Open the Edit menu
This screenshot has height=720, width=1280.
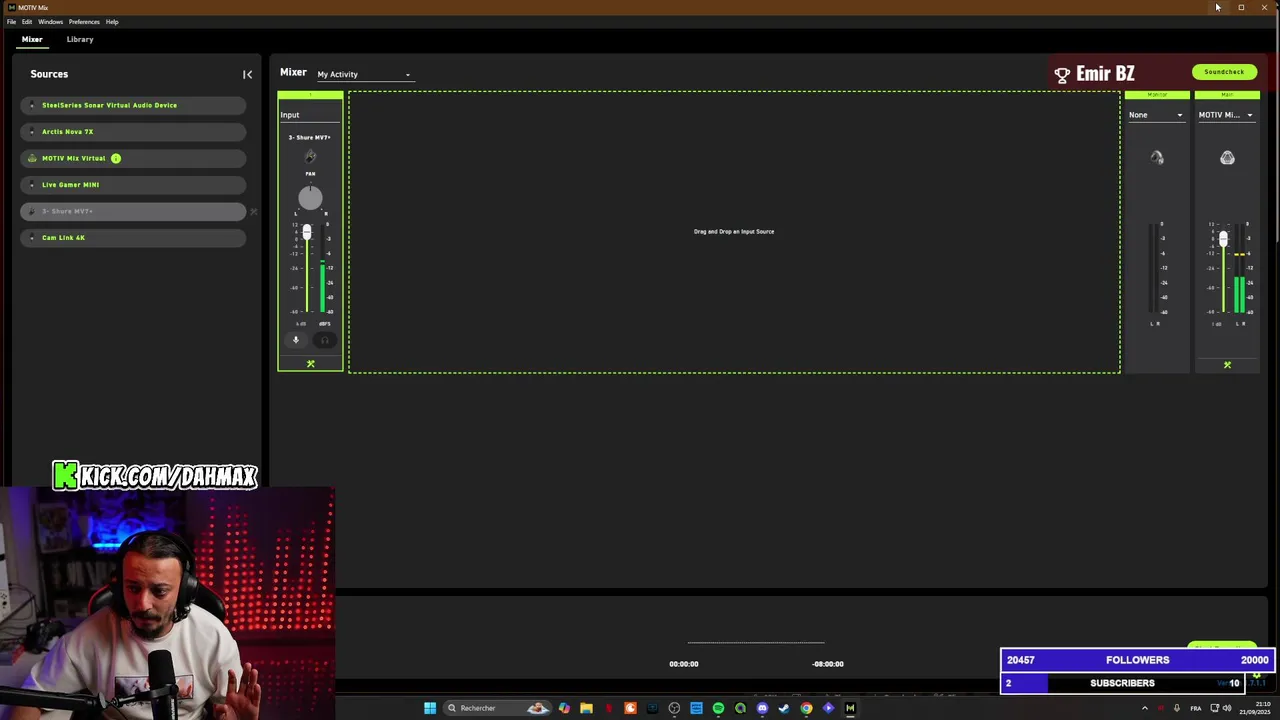point(27,22)
